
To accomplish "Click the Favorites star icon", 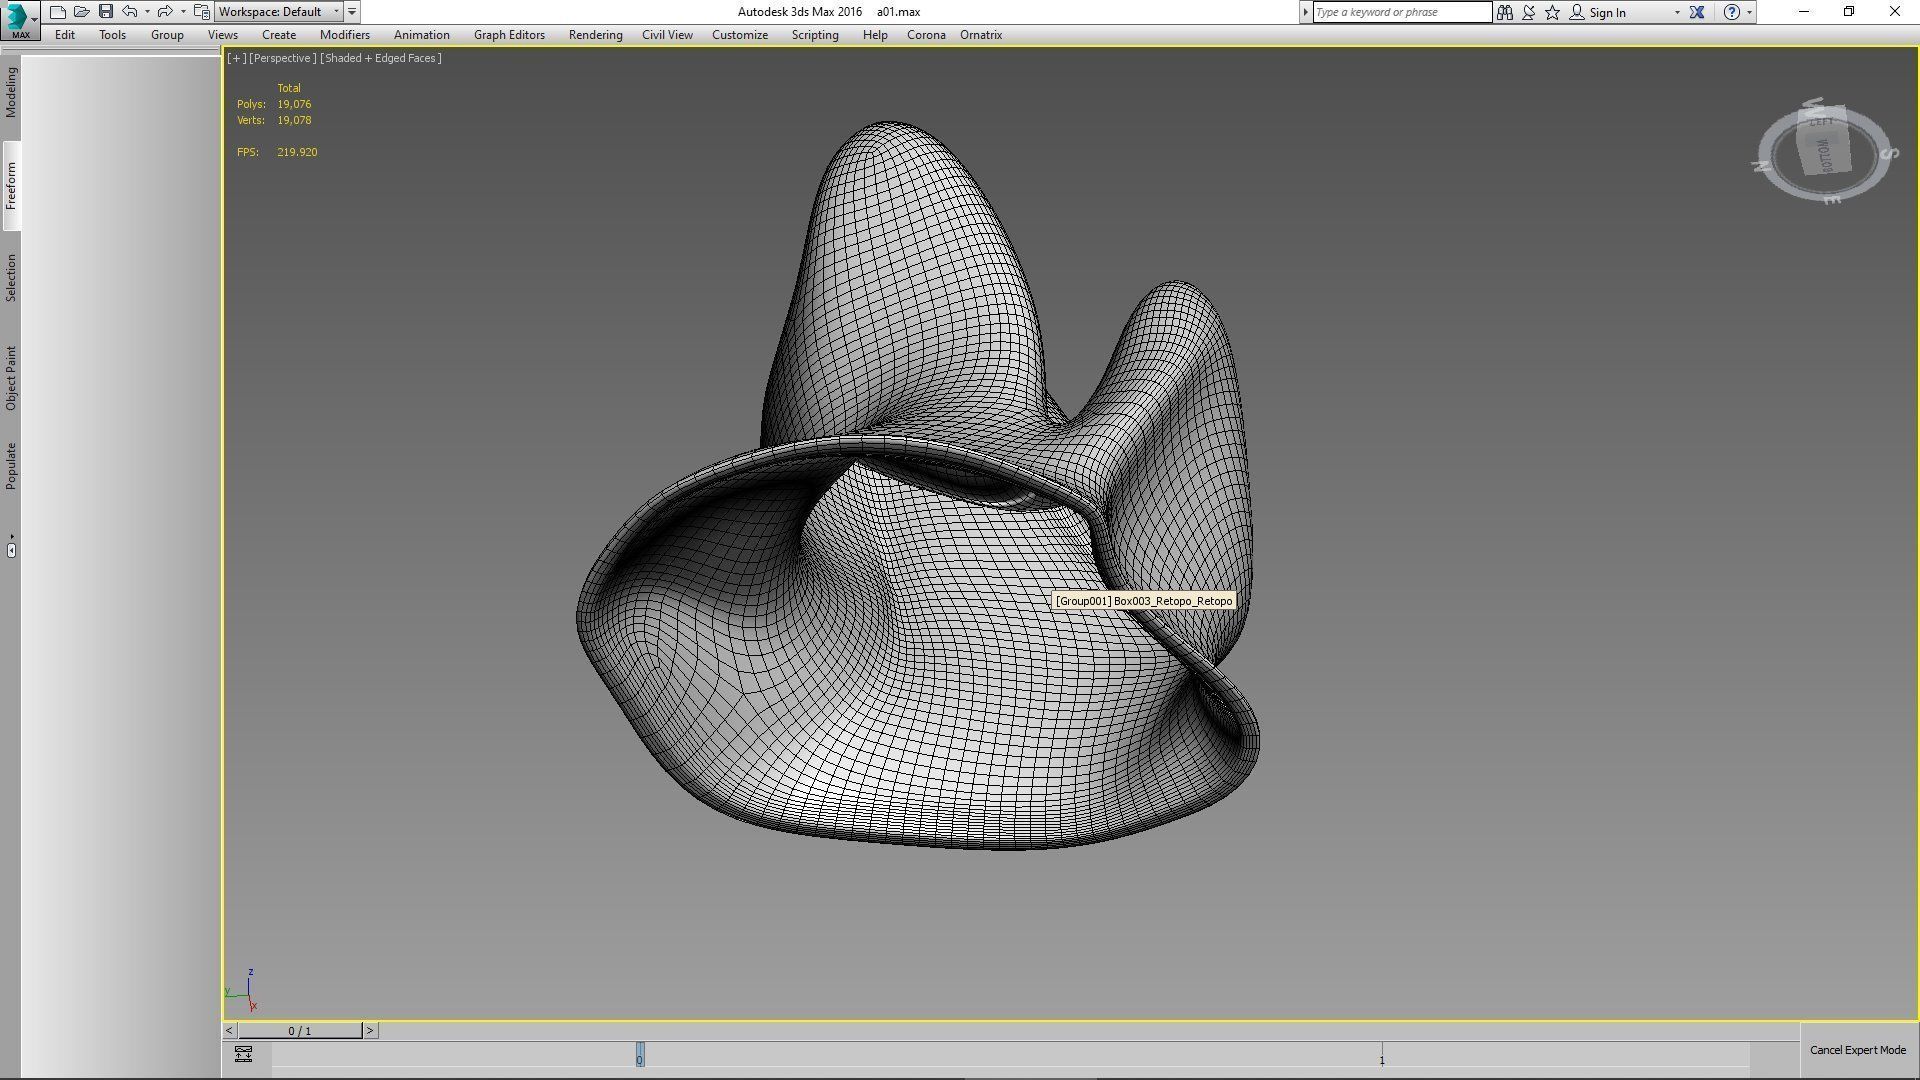I will (x=1552, y=12).
